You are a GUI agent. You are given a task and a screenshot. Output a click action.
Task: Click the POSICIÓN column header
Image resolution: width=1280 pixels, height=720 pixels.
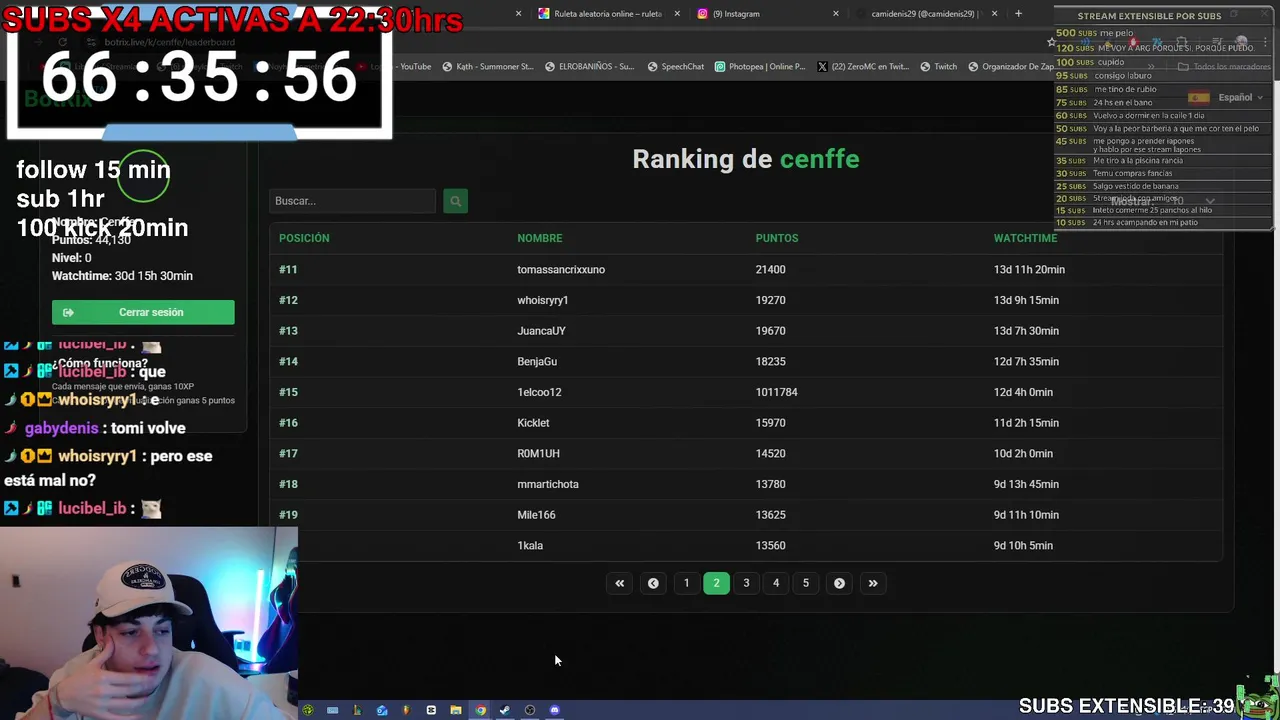(x=304, y=238)
